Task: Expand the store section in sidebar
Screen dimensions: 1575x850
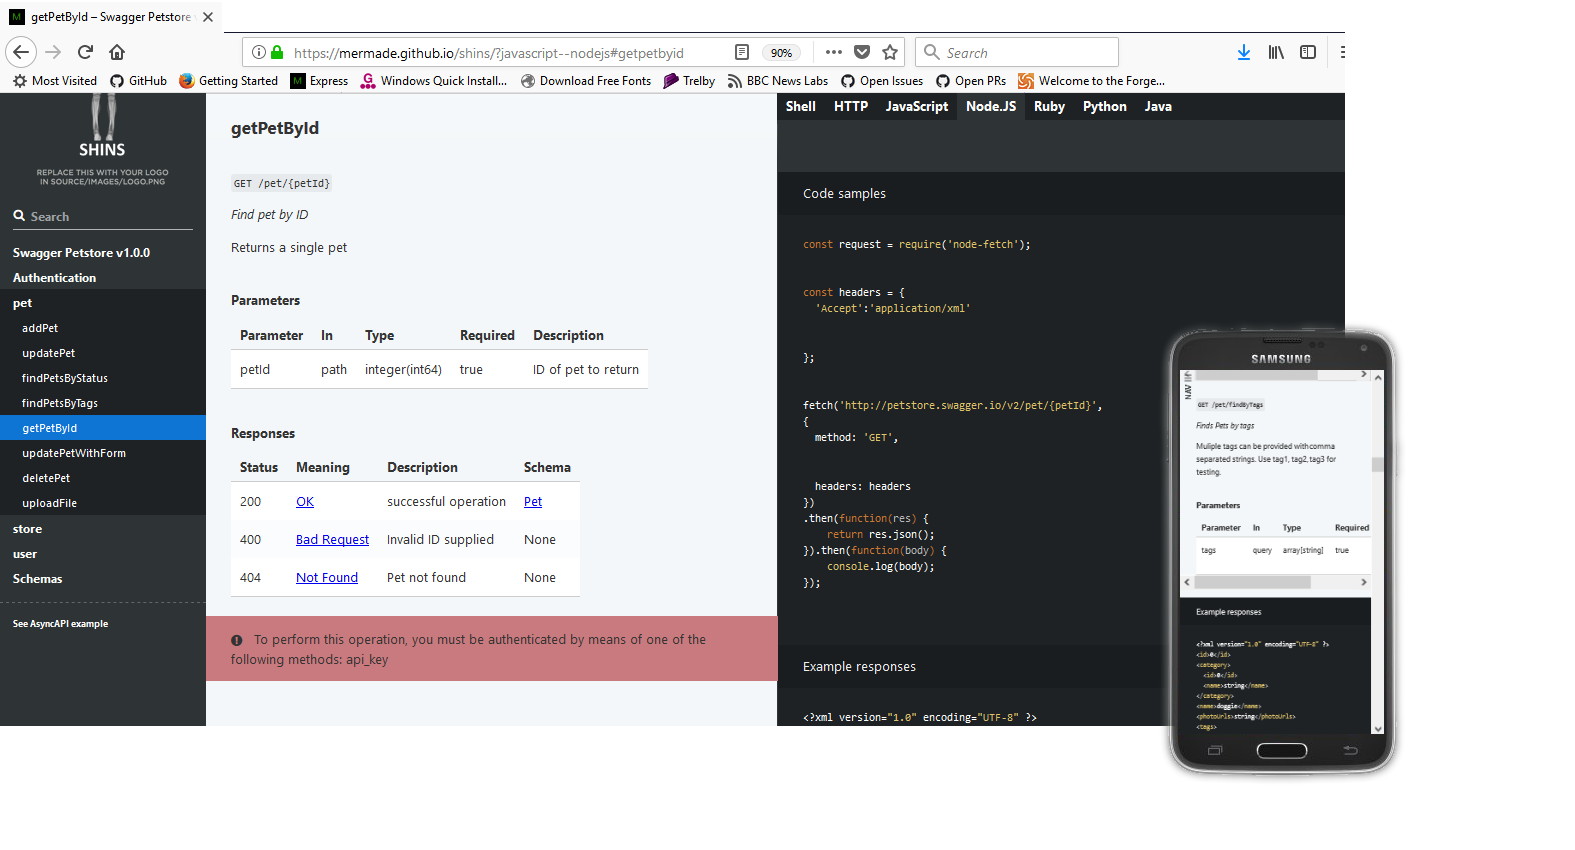Action: tap(27, 529)
